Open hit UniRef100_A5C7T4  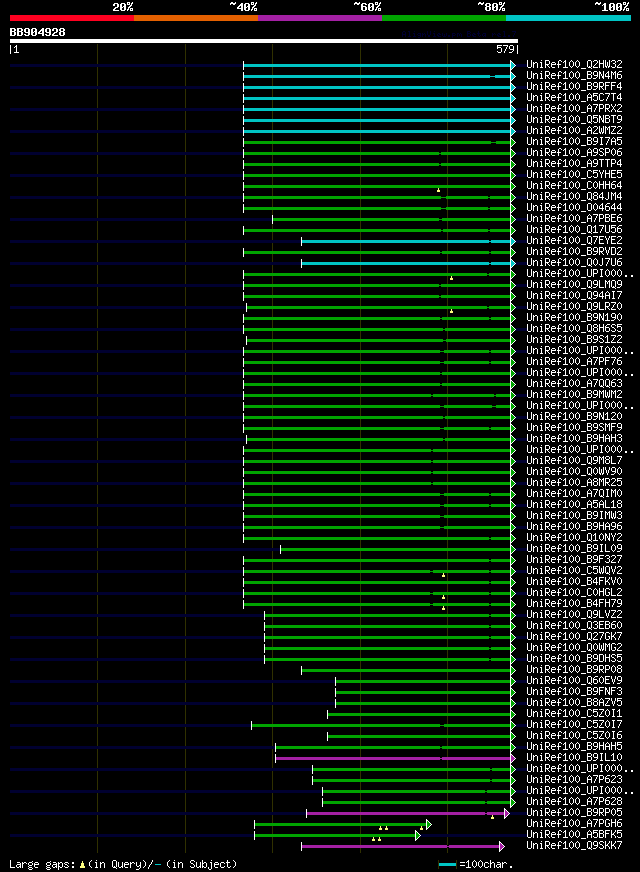pos(574,97)
